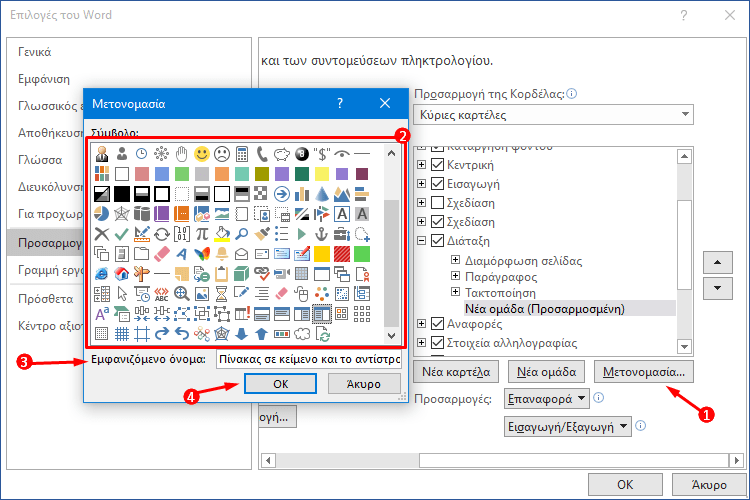Click OK in the Μετονομασία dialog

click(280, 384)
